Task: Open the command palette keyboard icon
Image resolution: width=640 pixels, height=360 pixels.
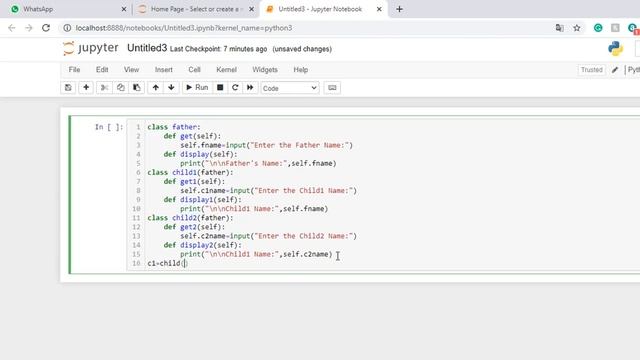Action: pyautogui.click(x=332, y=88)
